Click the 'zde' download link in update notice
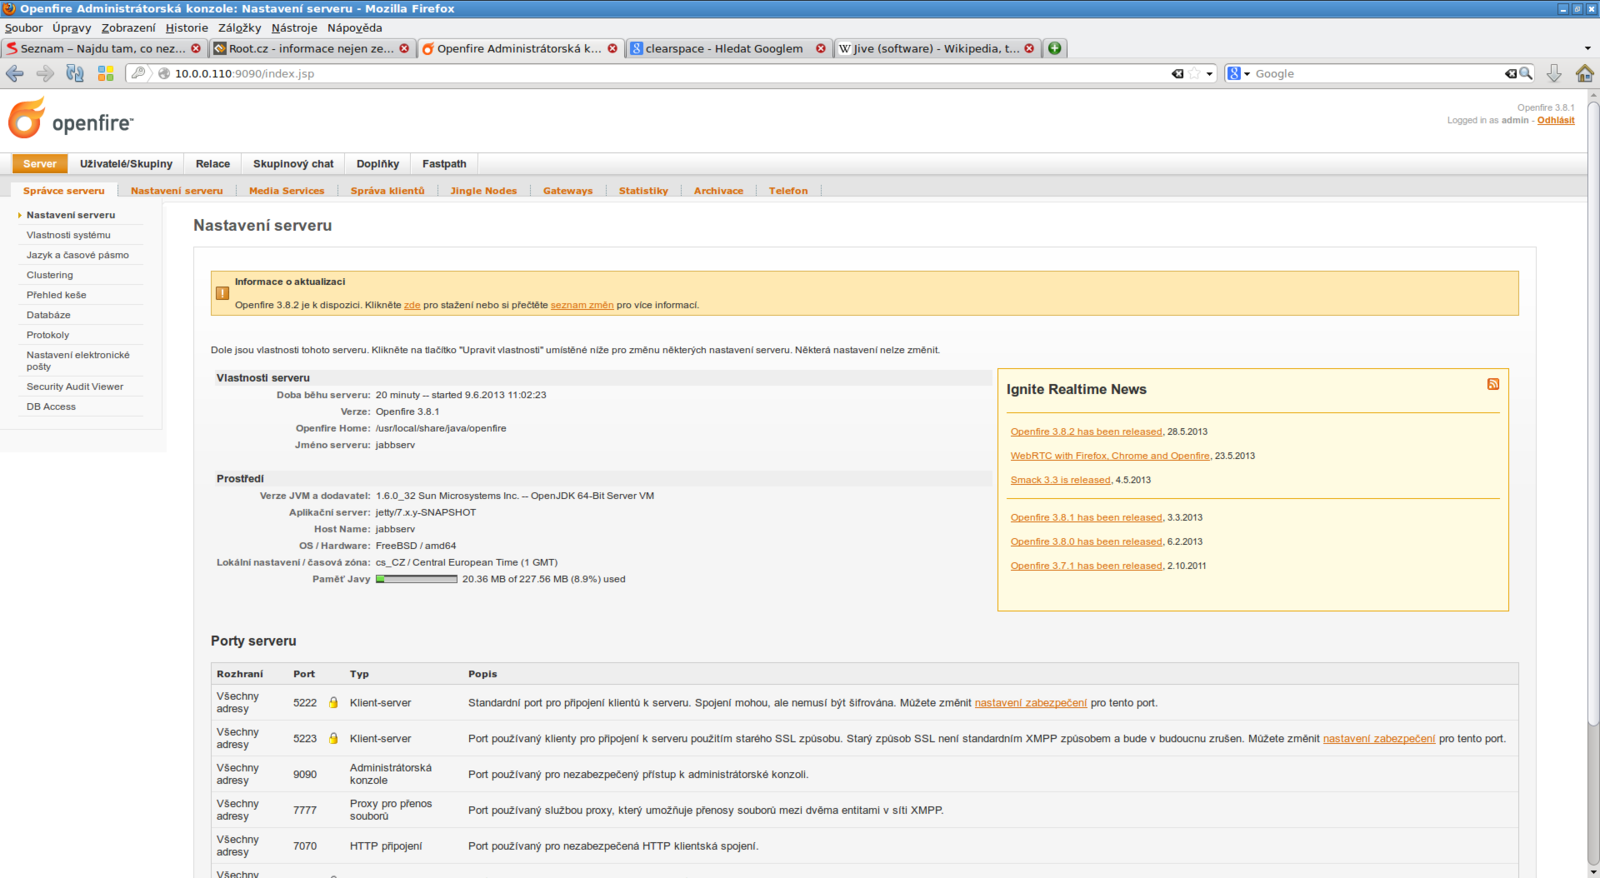The width and height of the screenshot is (1600, 878). coord(412,305)
